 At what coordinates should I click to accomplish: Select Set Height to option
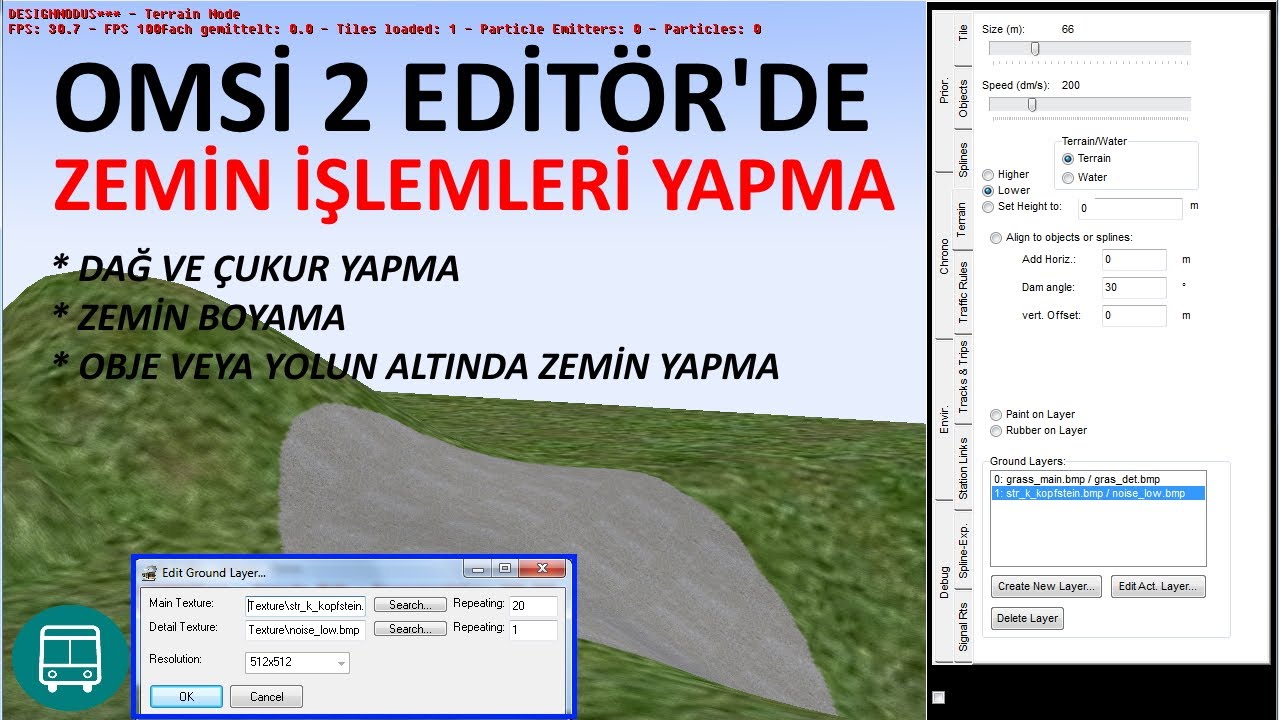click(x=1022, y=207)
